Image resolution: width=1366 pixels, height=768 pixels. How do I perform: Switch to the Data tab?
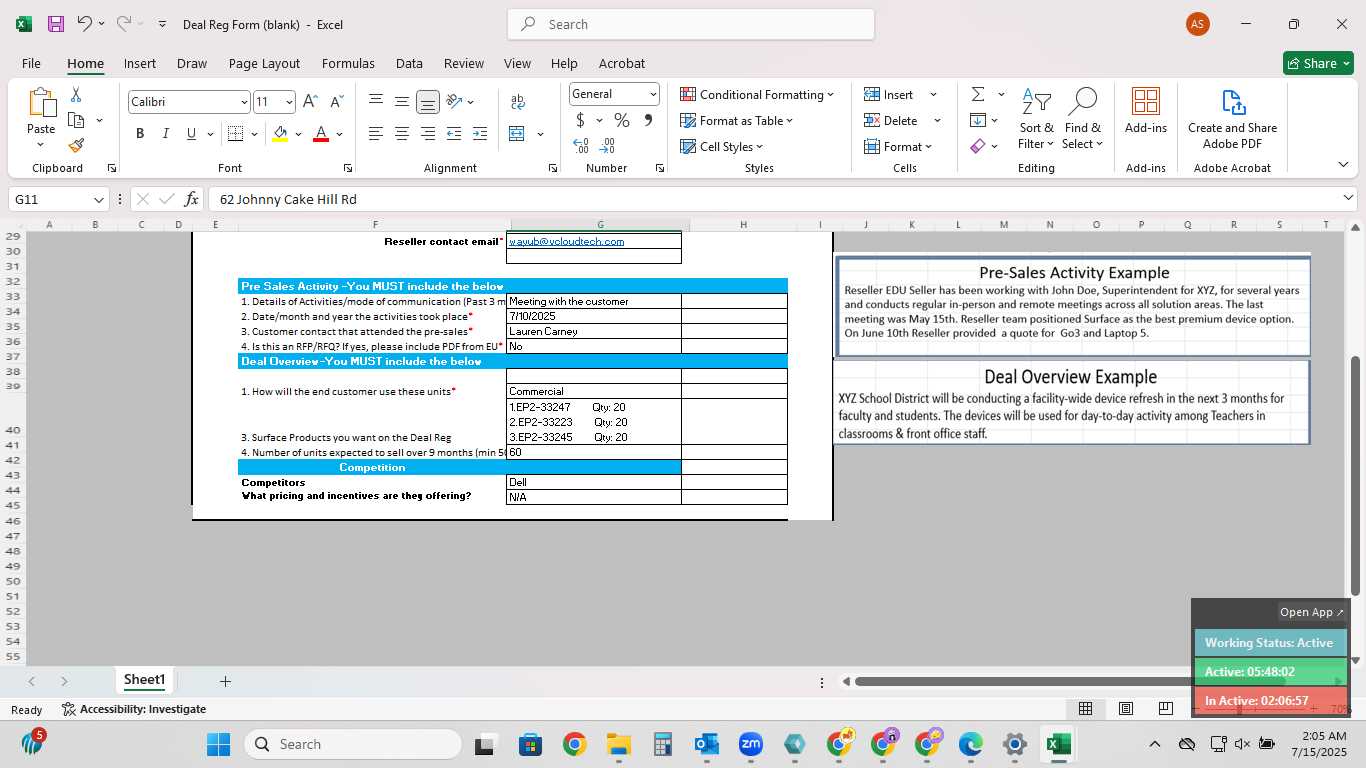[409, 63]
